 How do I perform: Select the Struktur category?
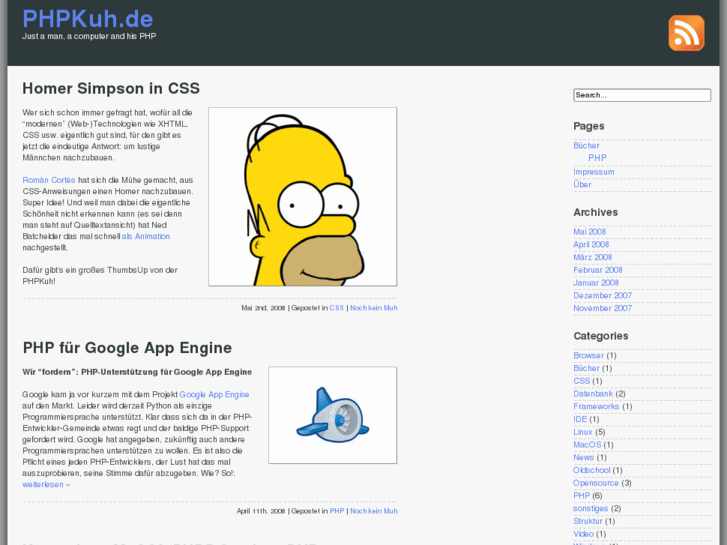coord(588,521)
